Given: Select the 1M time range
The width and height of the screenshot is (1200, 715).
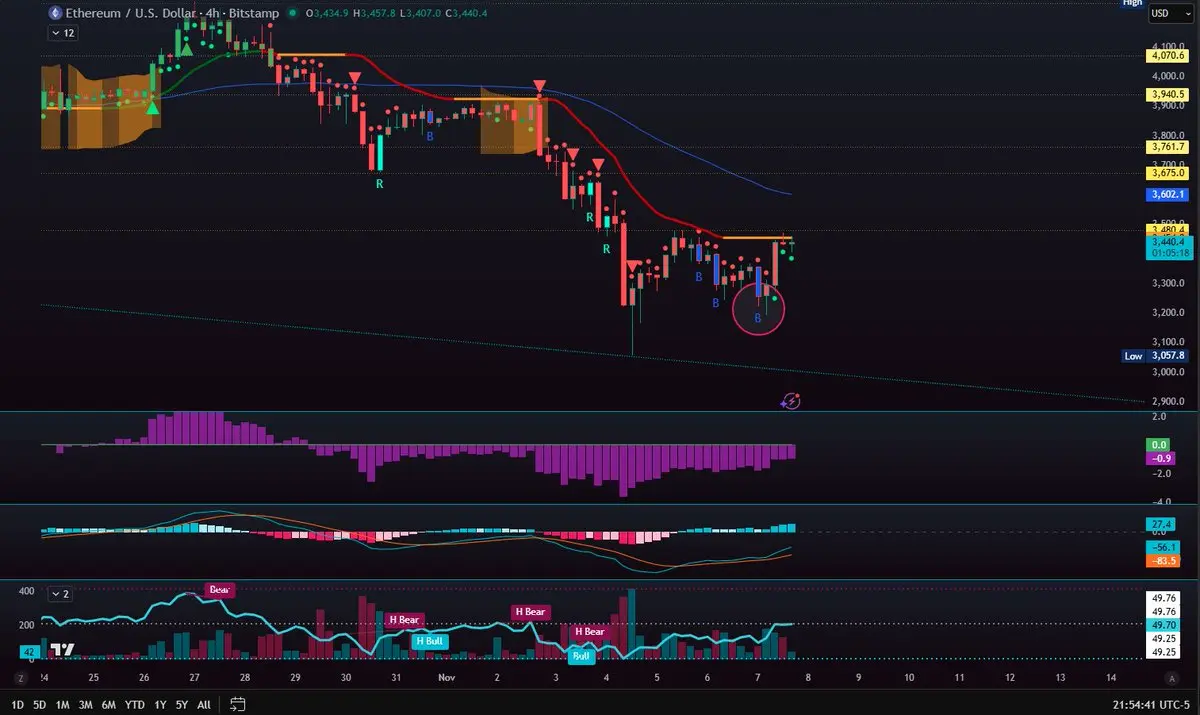Looking at the screenshot, I should [x=62, y=704].
